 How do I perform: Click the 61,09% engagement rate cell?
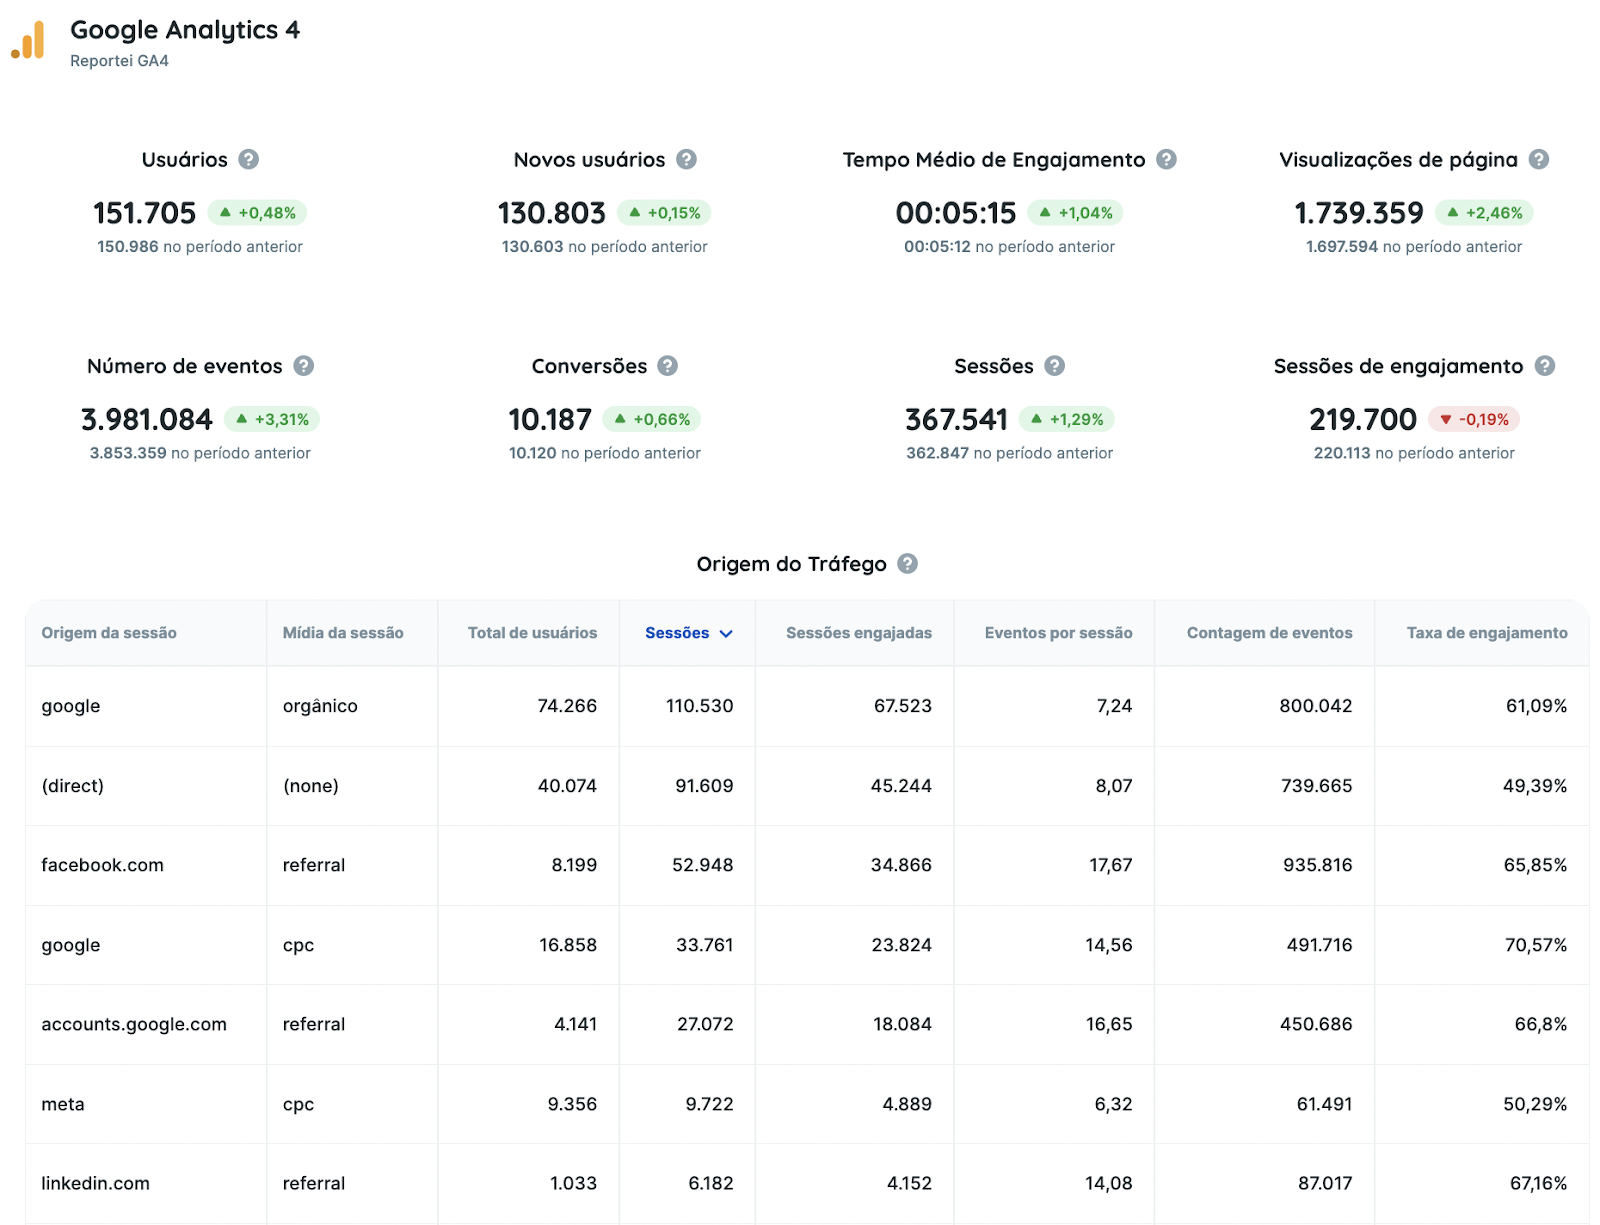coord(1536,706)
